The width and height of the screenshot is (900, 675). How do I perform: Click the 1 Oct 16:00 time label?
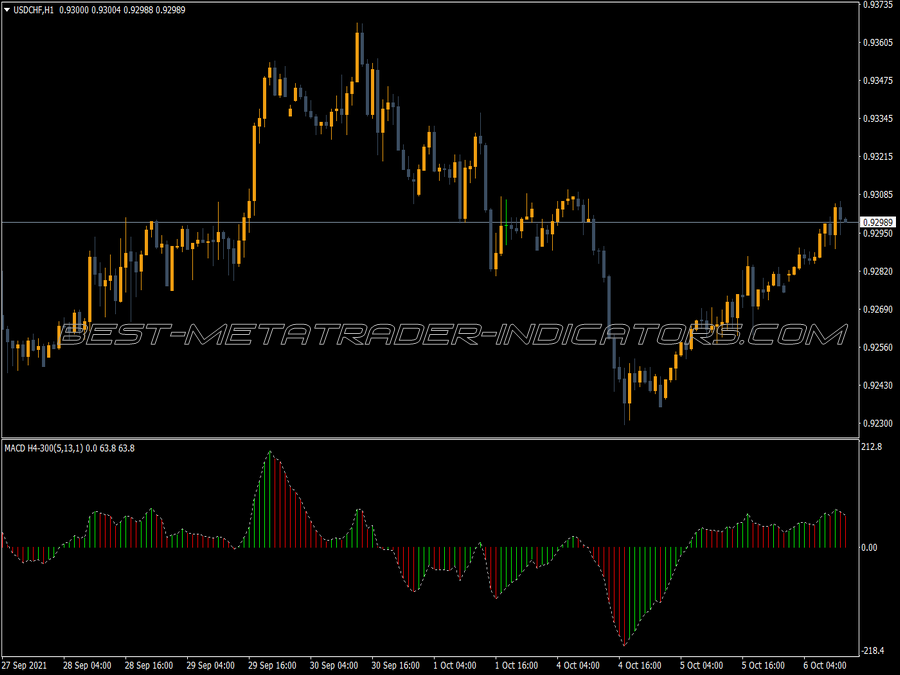coord(517,665)
